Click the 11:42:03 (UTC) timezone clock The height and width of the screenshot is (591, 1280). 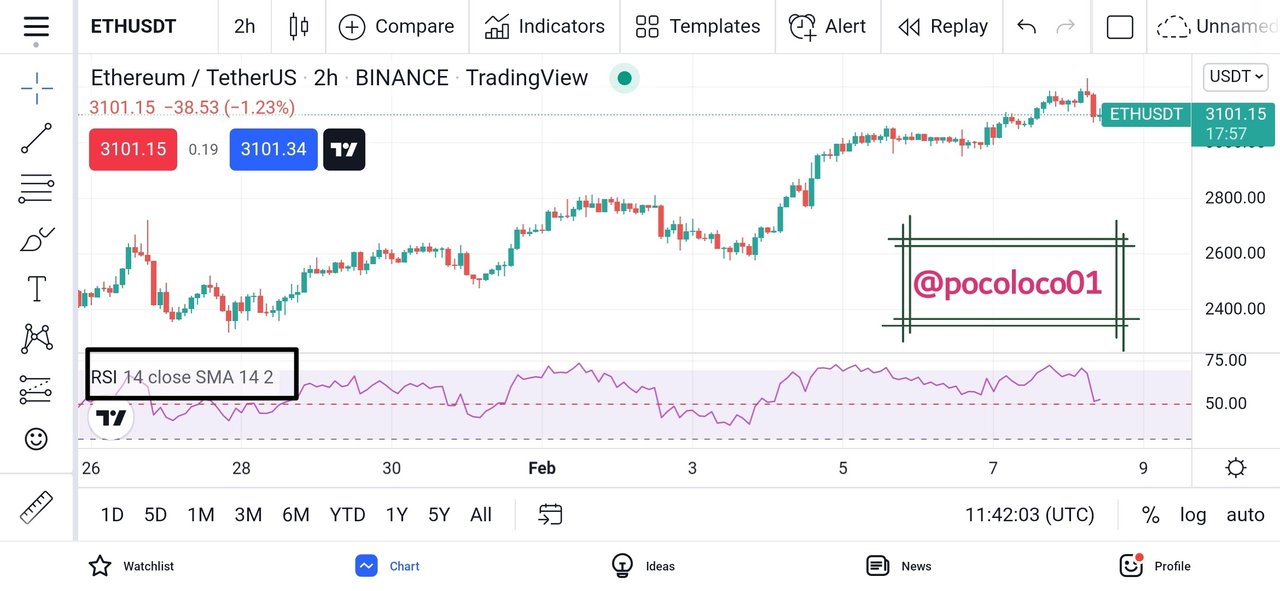1030,515
